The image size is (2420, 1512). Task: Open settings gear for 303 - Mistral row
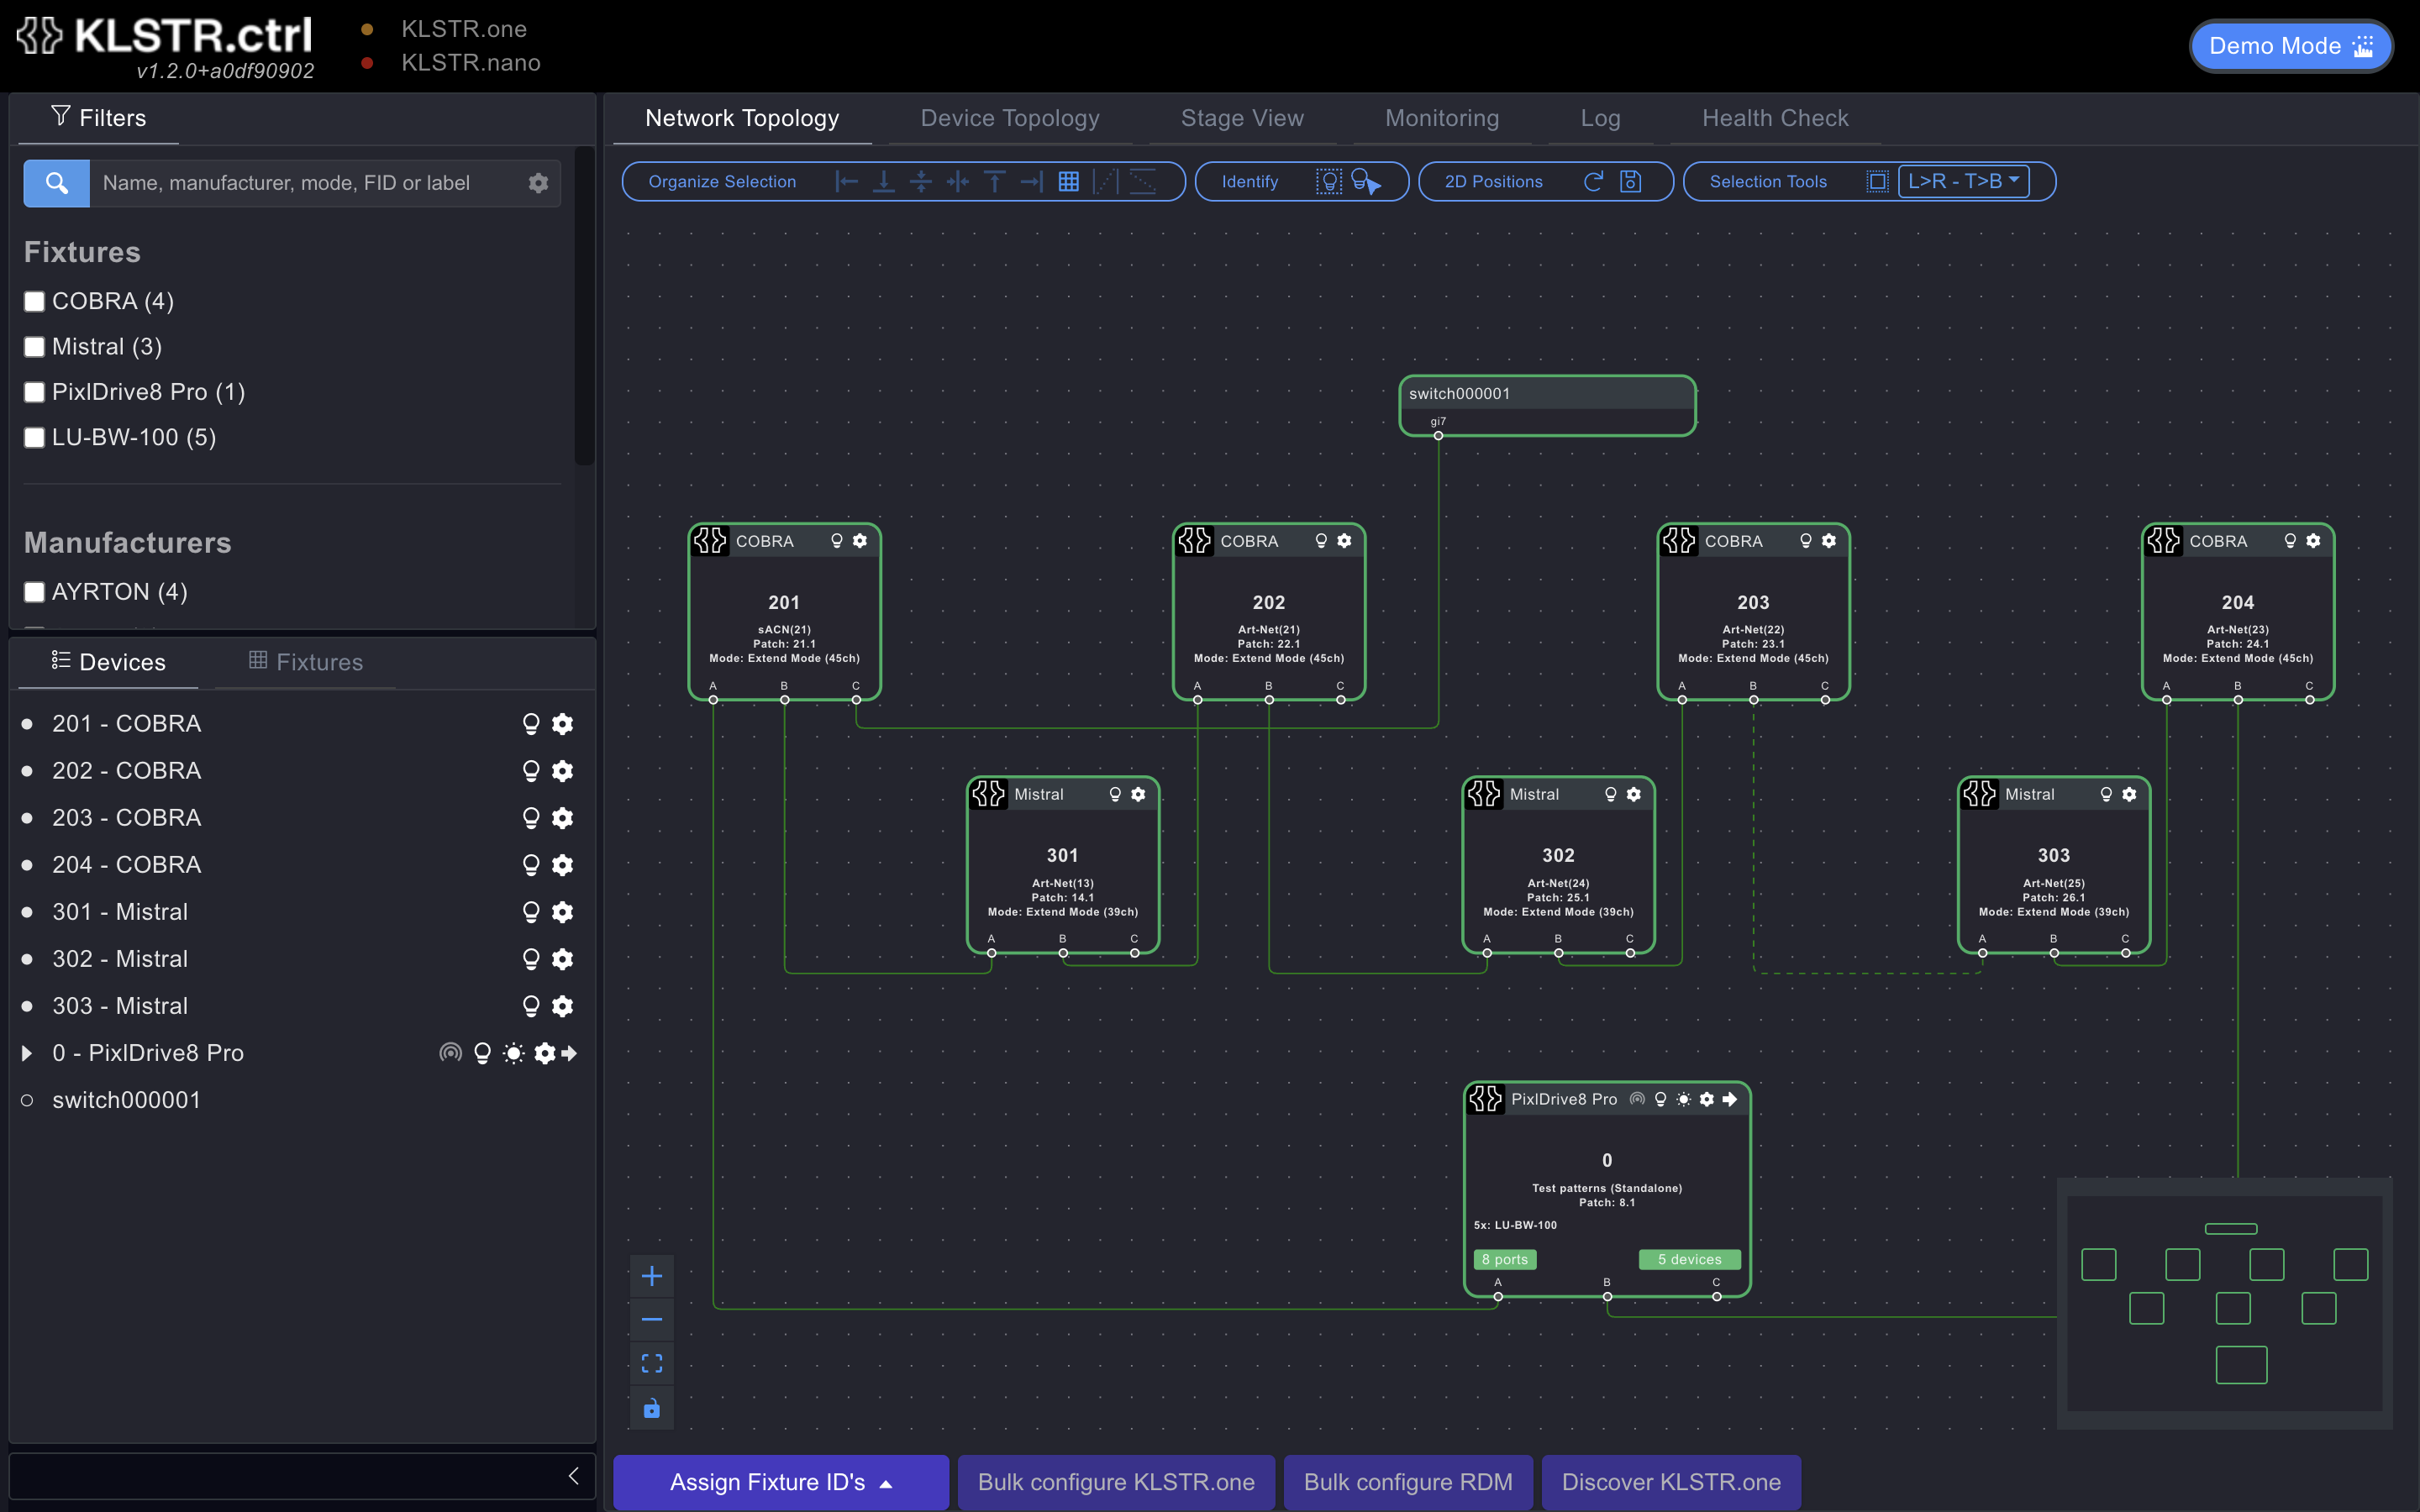563,1006
